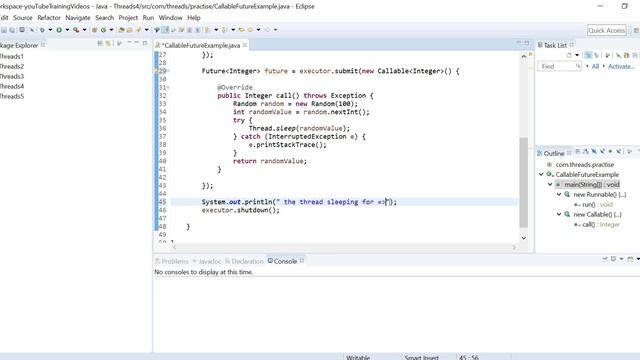Screen dimensions: 640x360
Task: Open the Refactor menu
Action: point(49,18)
